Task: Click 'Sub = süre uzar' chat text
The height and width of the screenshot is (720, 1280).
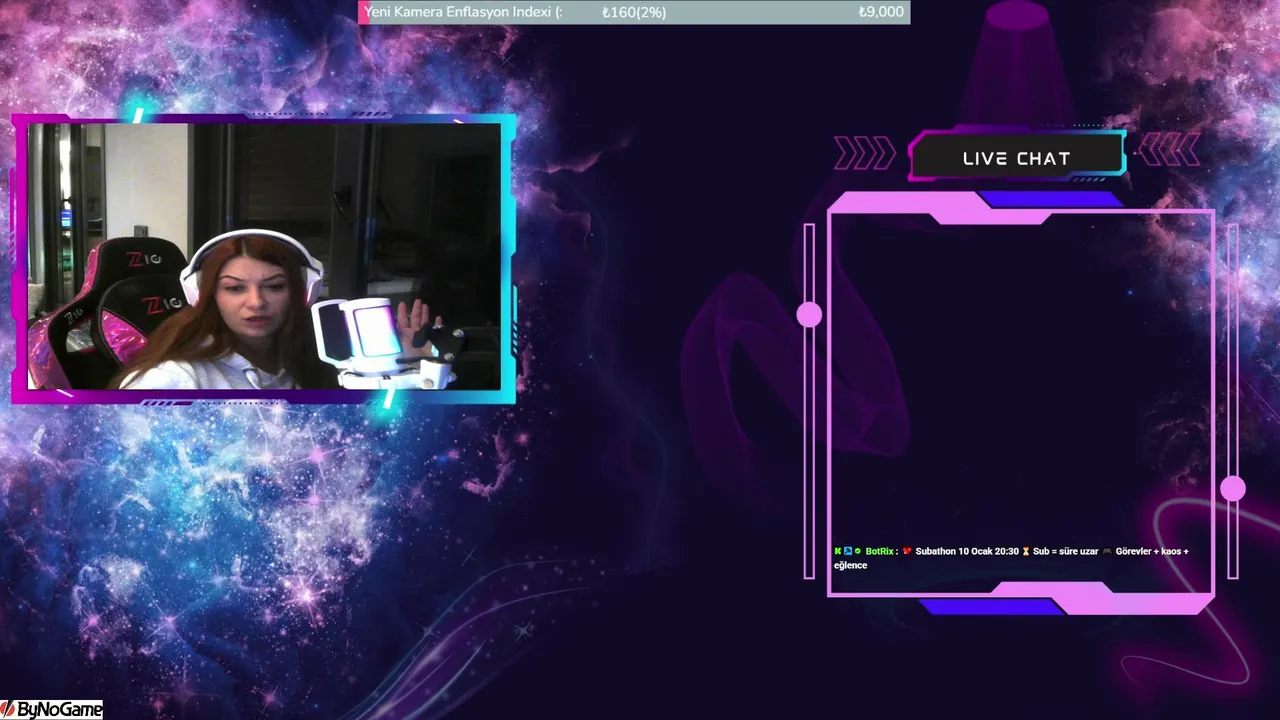Action: (x=1066, y=551)
